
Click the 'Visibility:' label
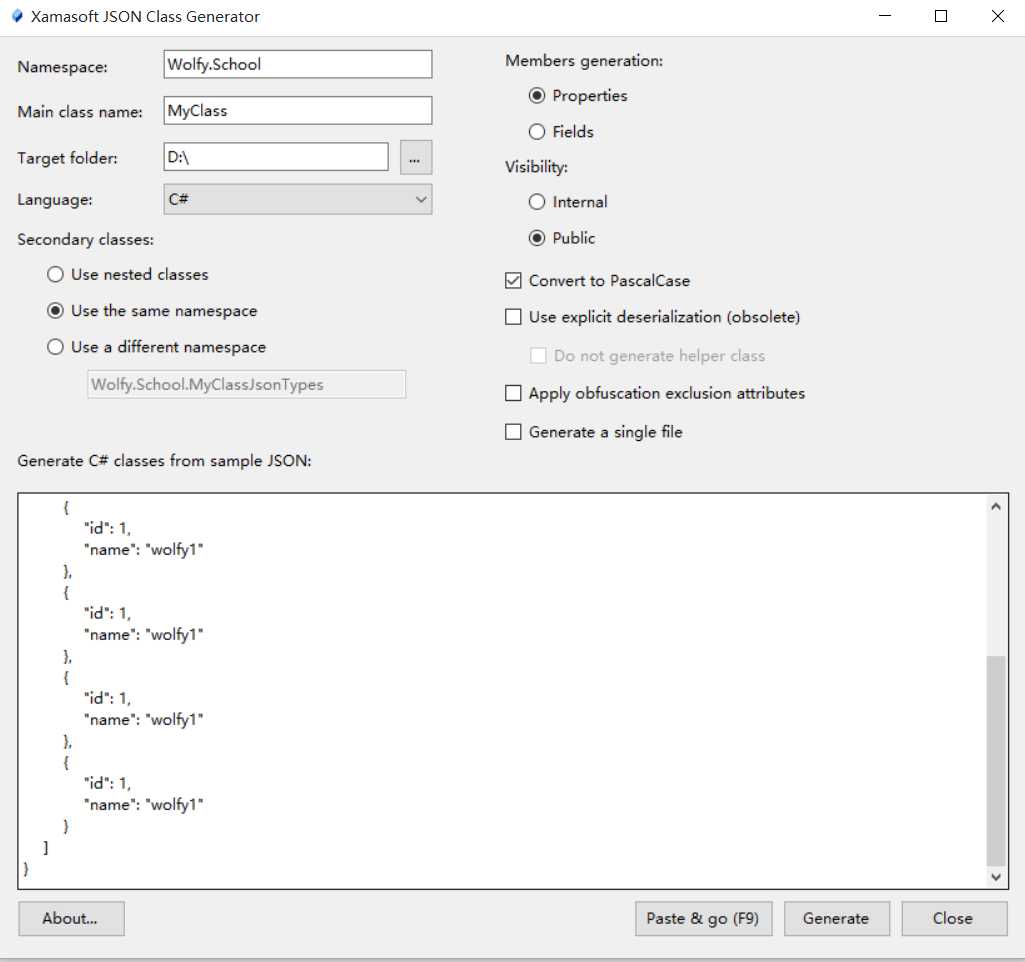[536, 167]
